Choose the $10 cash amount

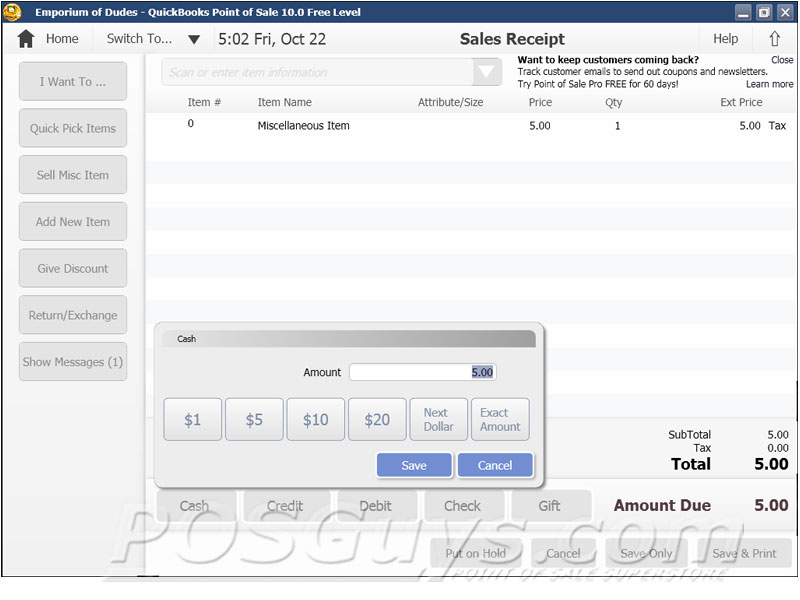(x=315, y=420)
